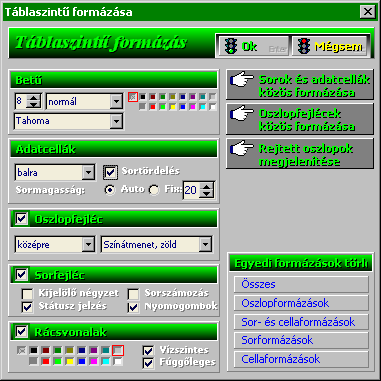Enable Sorszámozás checkbox
Screen dimensions: 381x381
click(133, 294)
